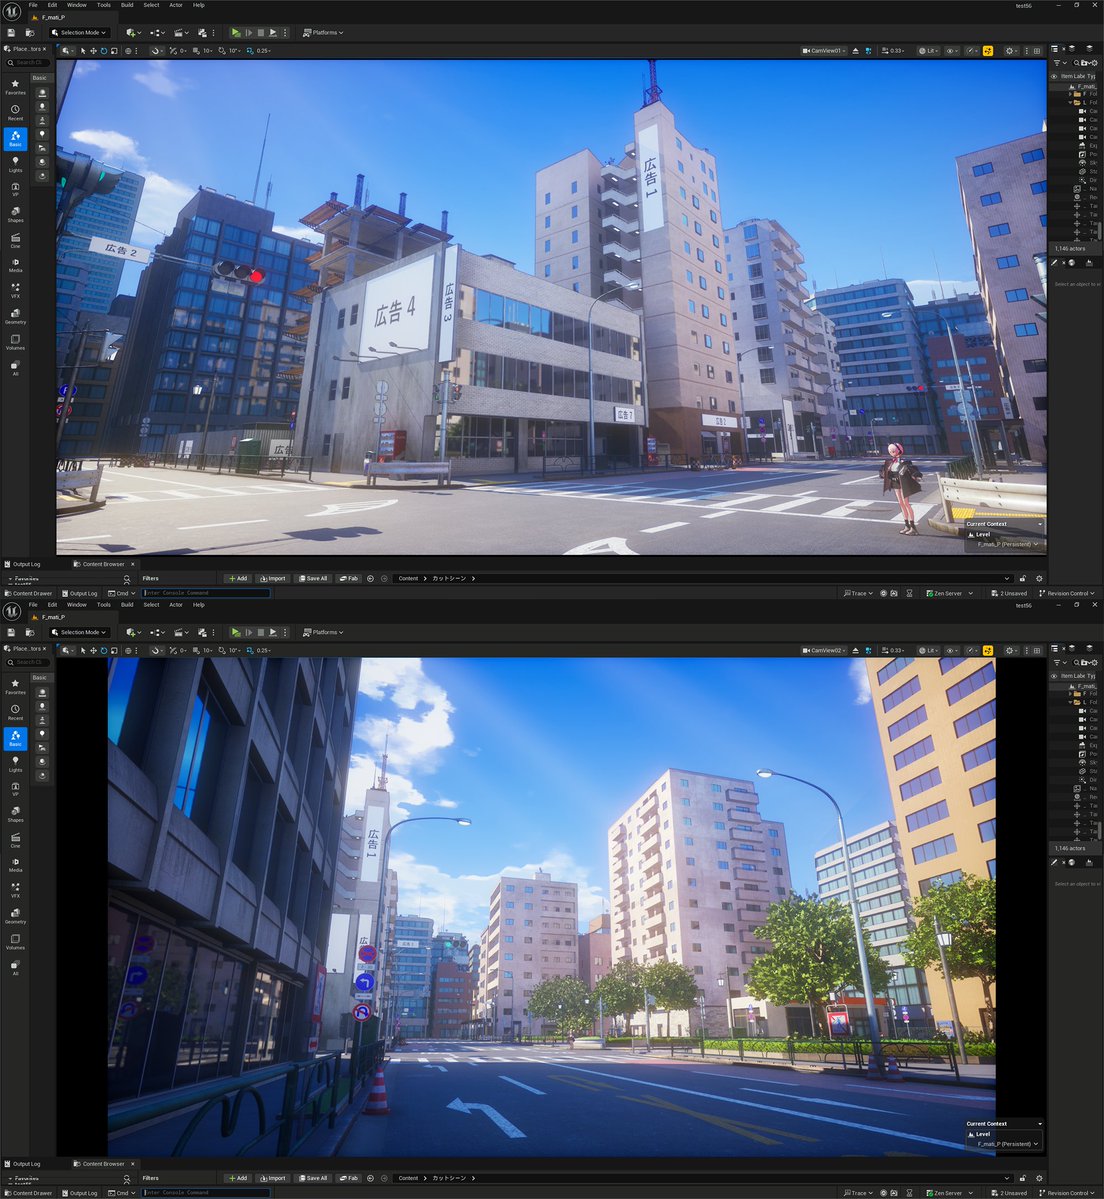Open CamView02 camera dropdown
This screenshot has width=1104, height=1199.
pyautogui.click(x=824, y=651)
